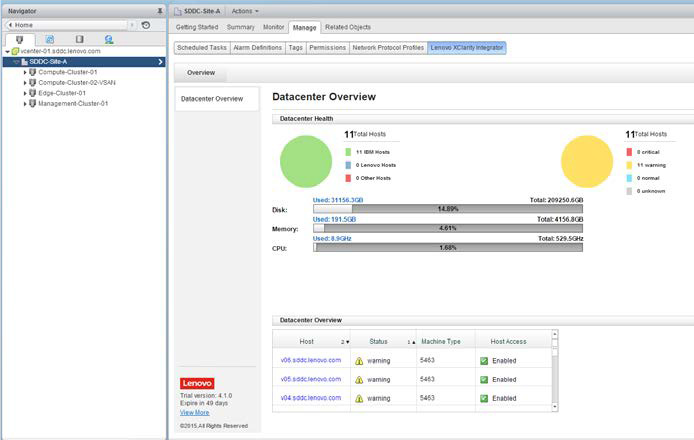Open the Getting Started tab
The image size is (694, 440).
pos(197,27)
